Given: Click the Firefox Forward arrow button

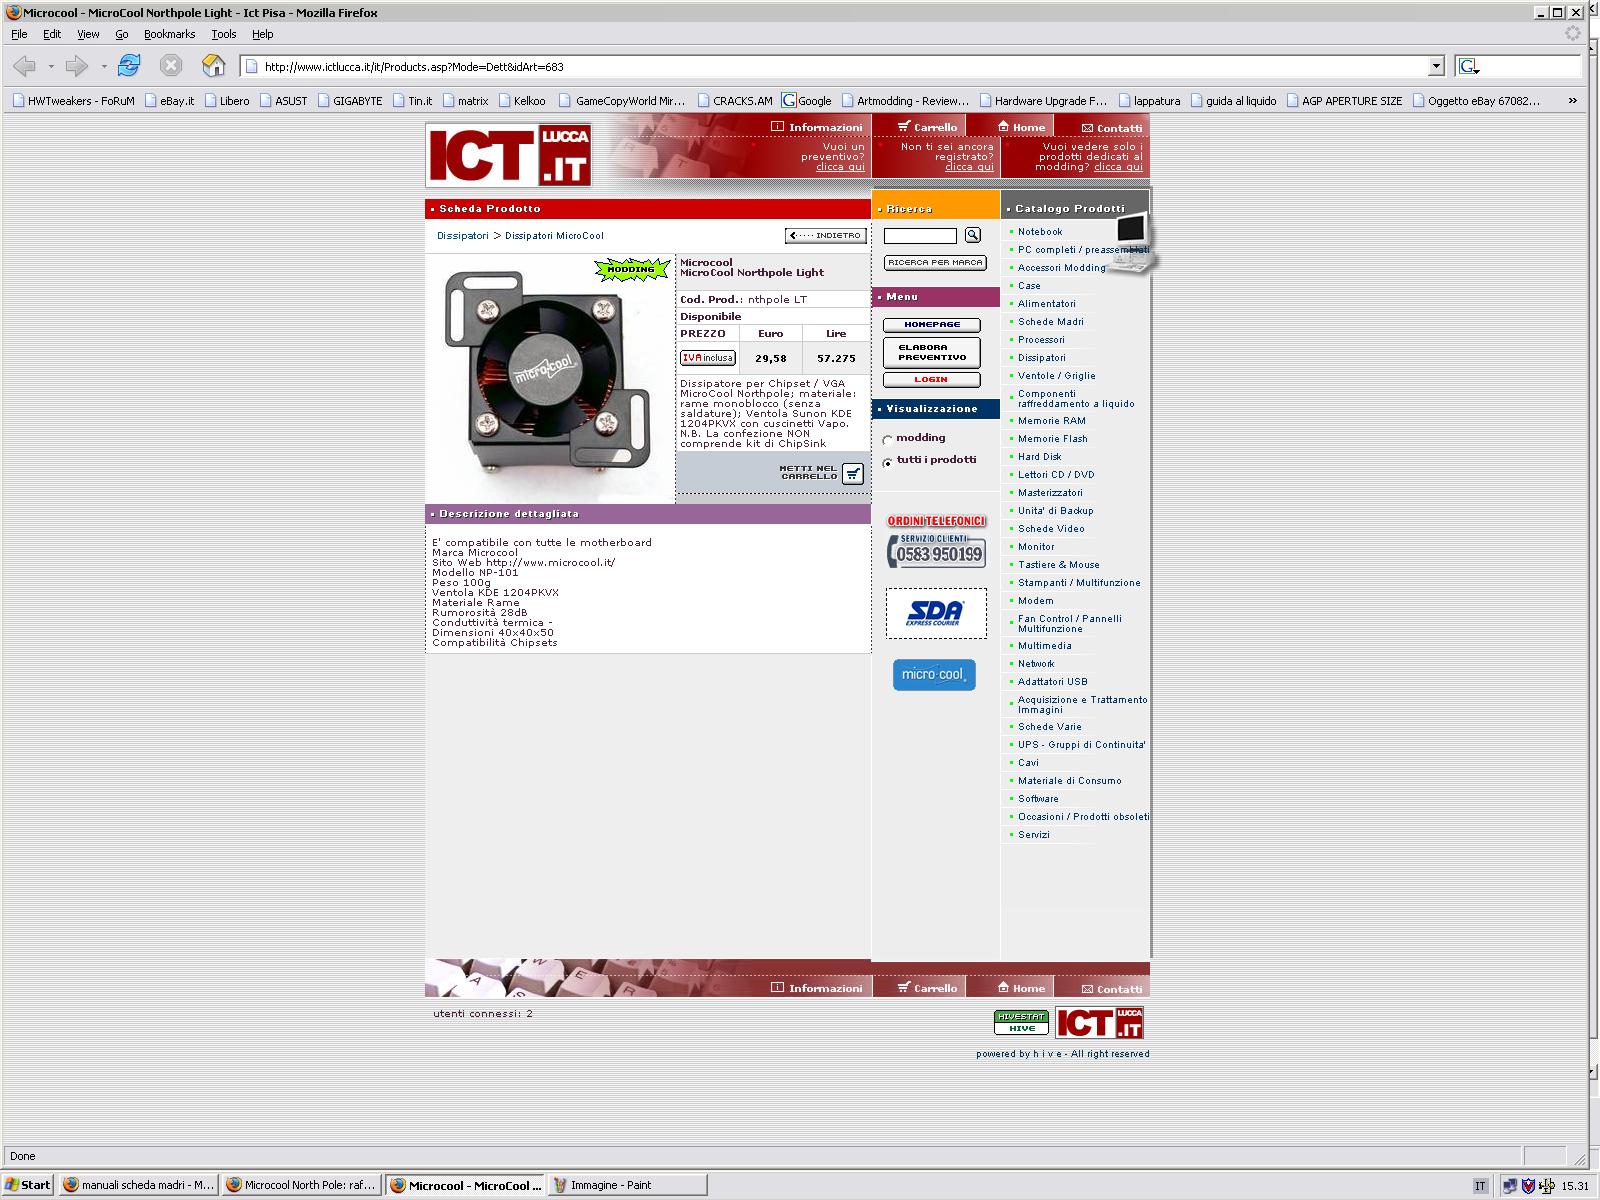Looking at the screenshot, I should pyautogui.click(x=77, y=66).
